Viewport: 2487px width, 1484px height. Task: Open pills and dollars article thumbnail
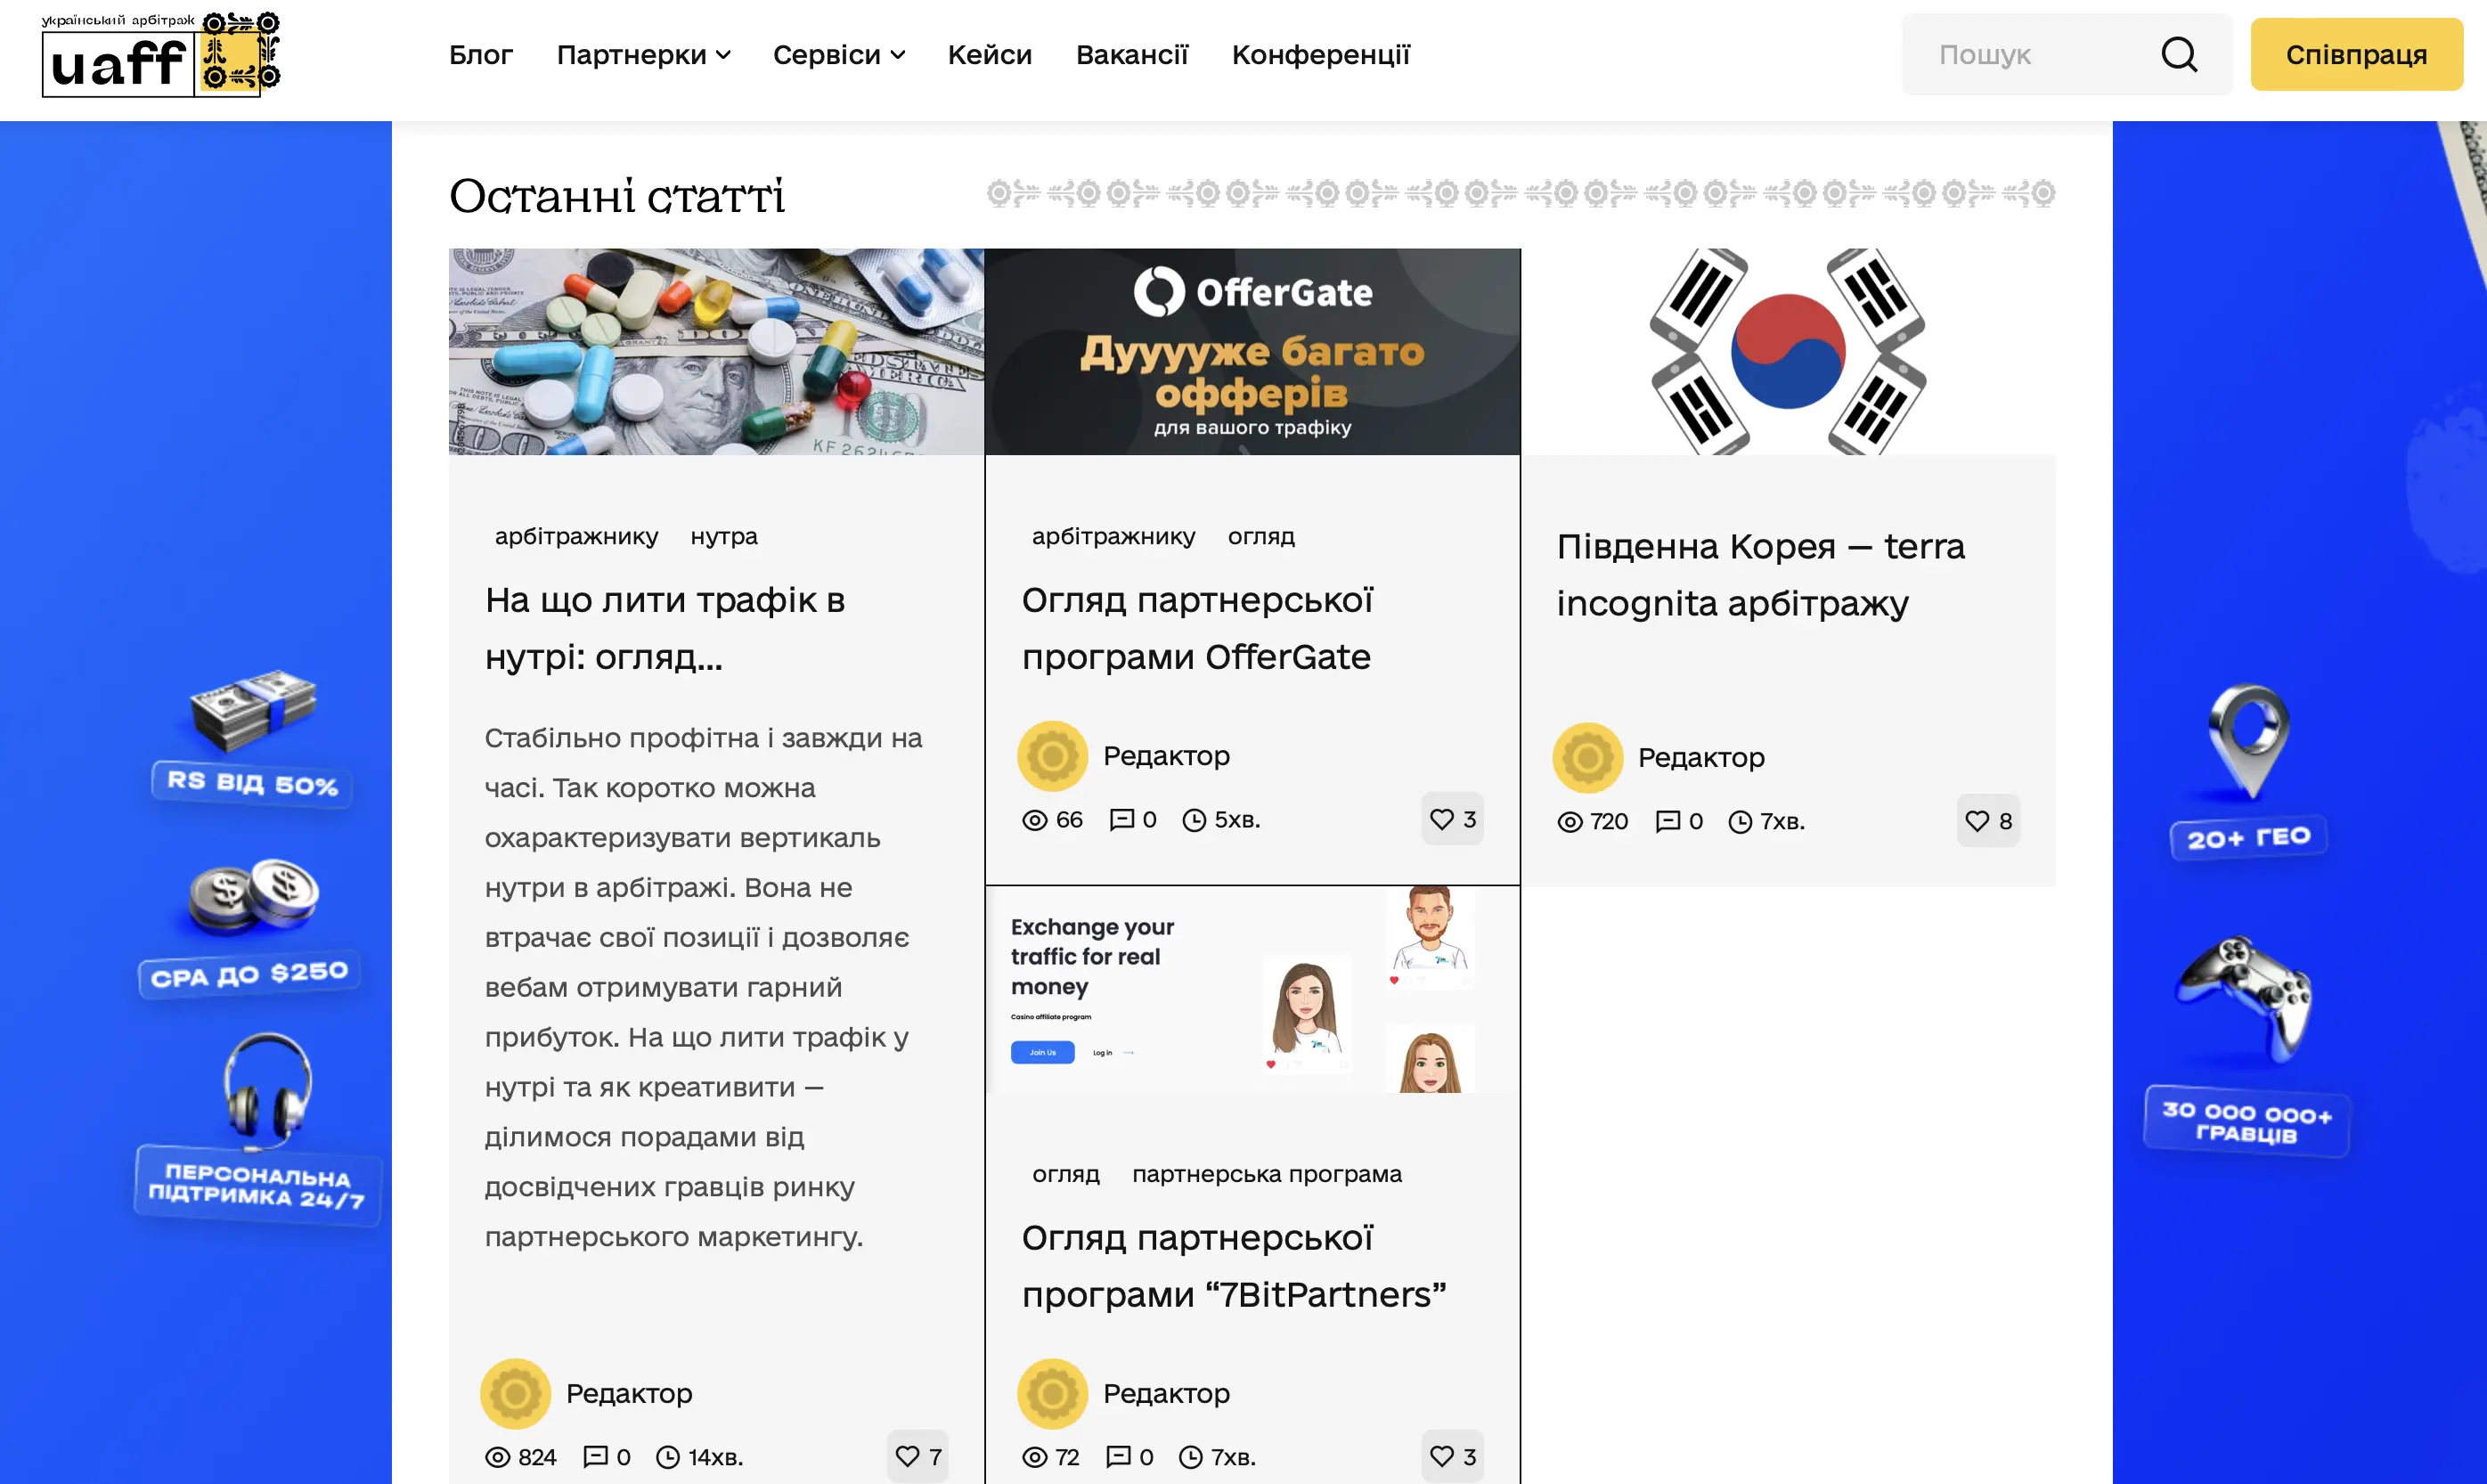716,352
